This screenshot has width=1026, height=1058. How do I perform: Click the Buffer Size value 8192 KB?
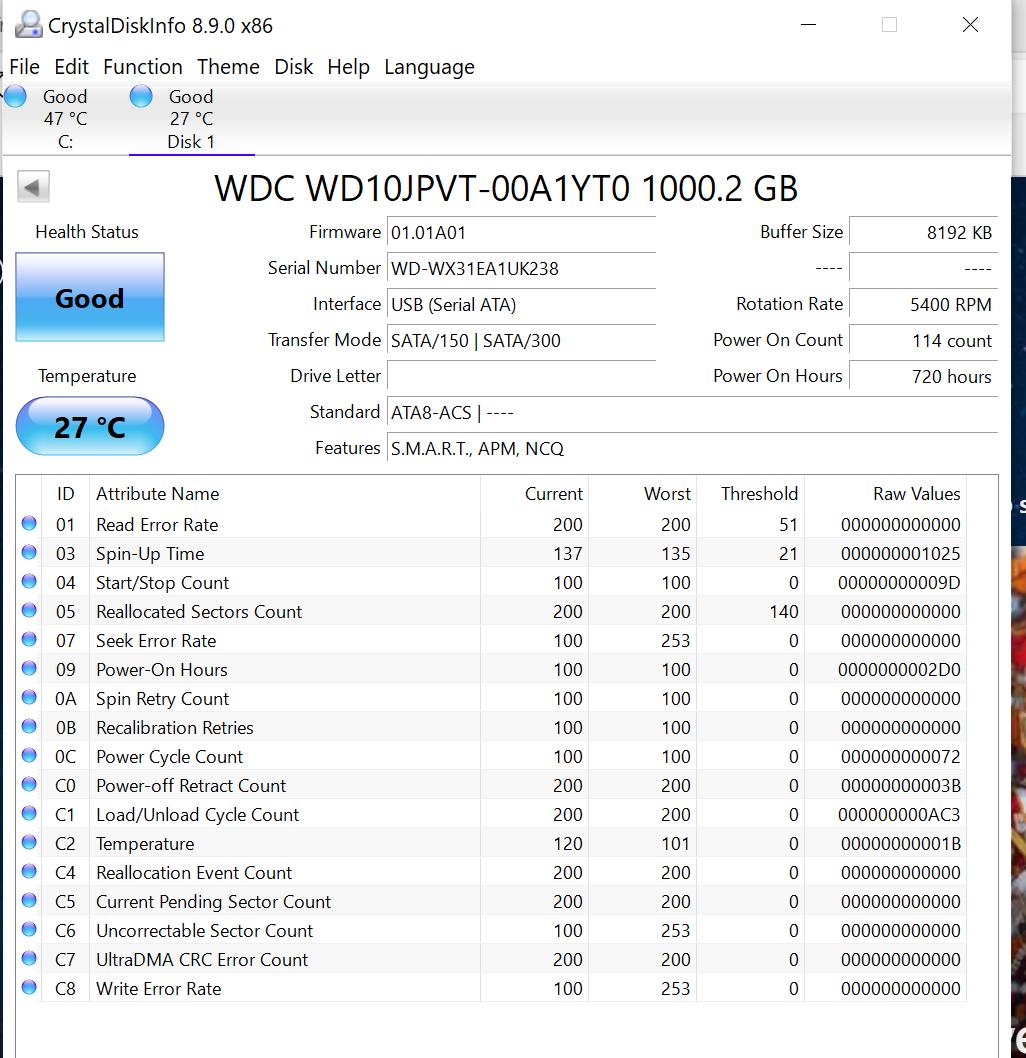[x=923, y=233]
